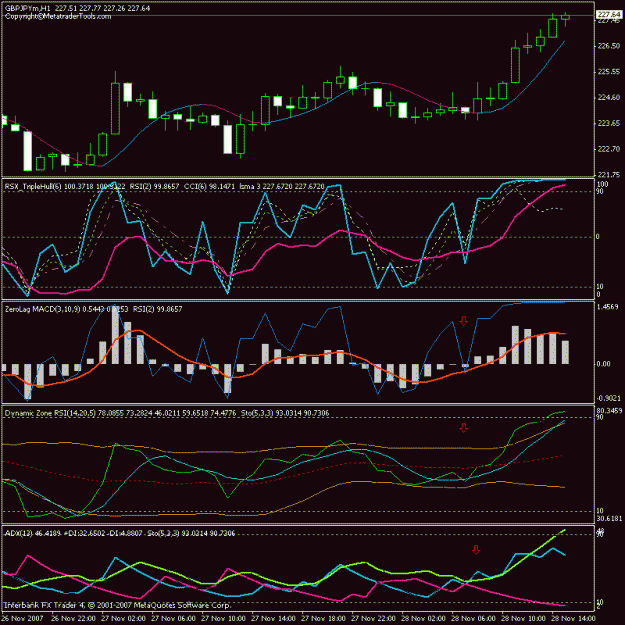Click the 28 Nov 02:00 time label

click(x=423, y=618)
